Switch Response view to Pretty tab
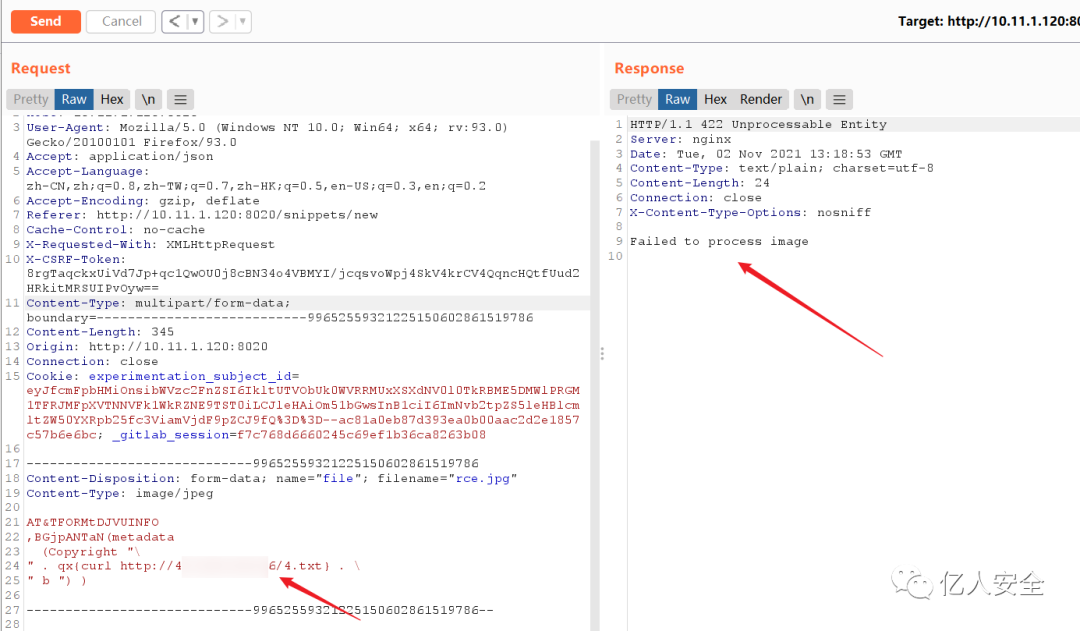Image resolution: width=1080 pixels, height=631 pixels. click(x=634, y=99)
